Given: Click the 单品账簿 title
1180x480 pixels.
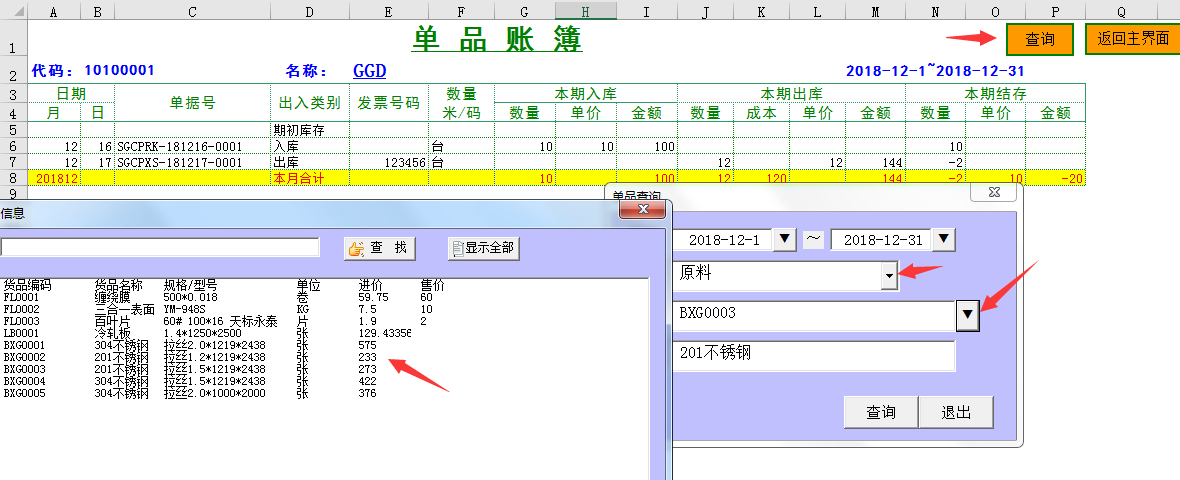Looking at the screenshot, I should 497,39.
